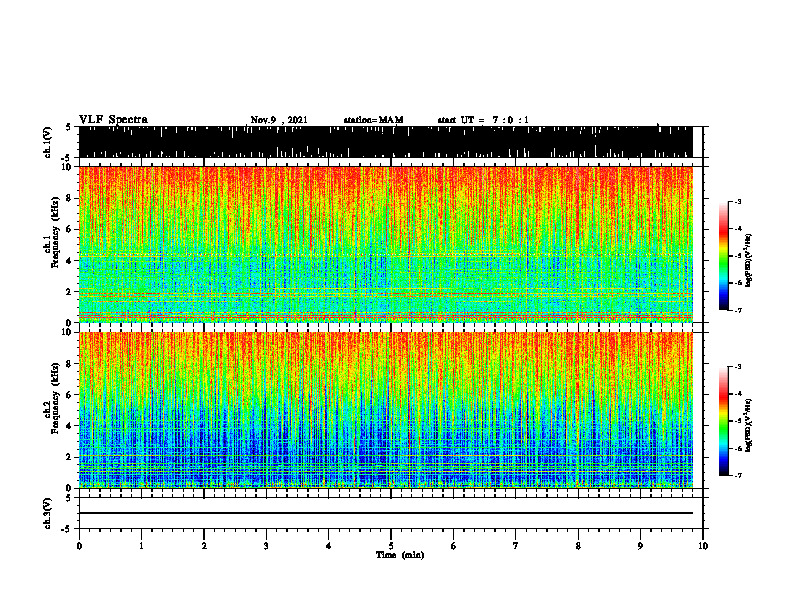Select the "start UT = 7 : 0 : 1" text
Image resolution: width=792 pixels, height=612 pixels.
pos(483,120)
